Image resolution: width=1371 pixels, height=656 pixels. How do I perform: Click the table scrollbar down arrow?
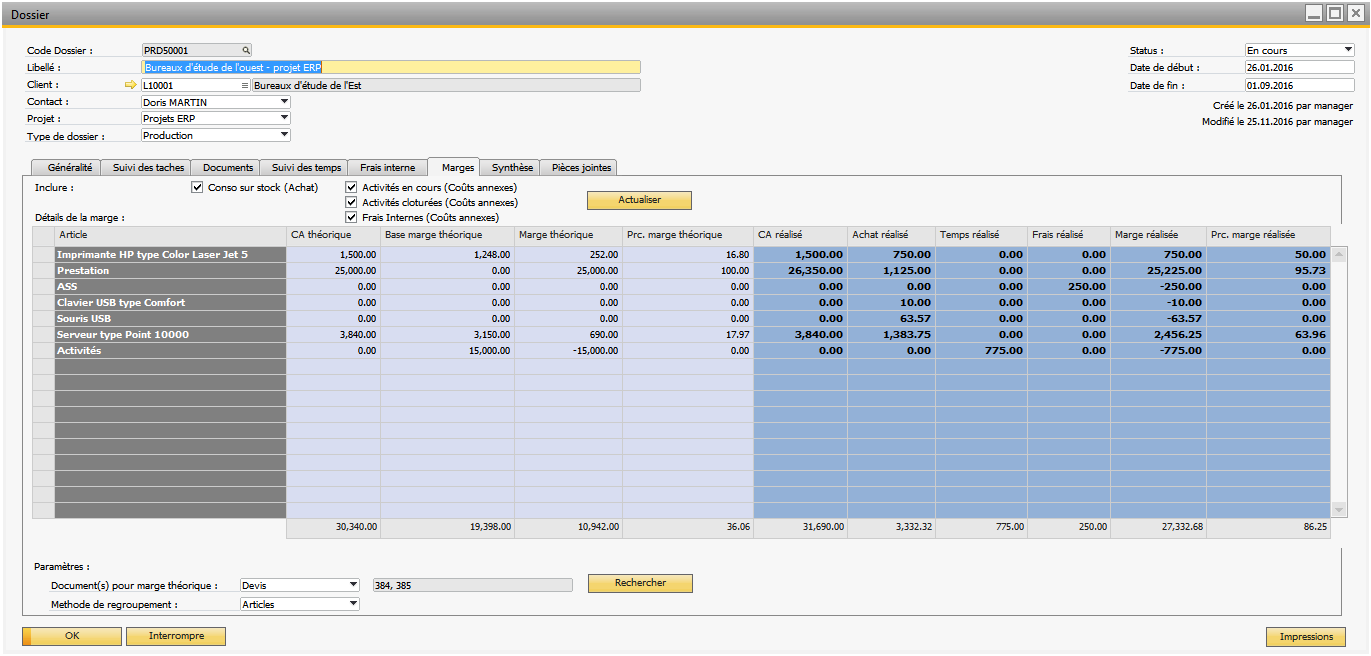tap(1339, 510)
